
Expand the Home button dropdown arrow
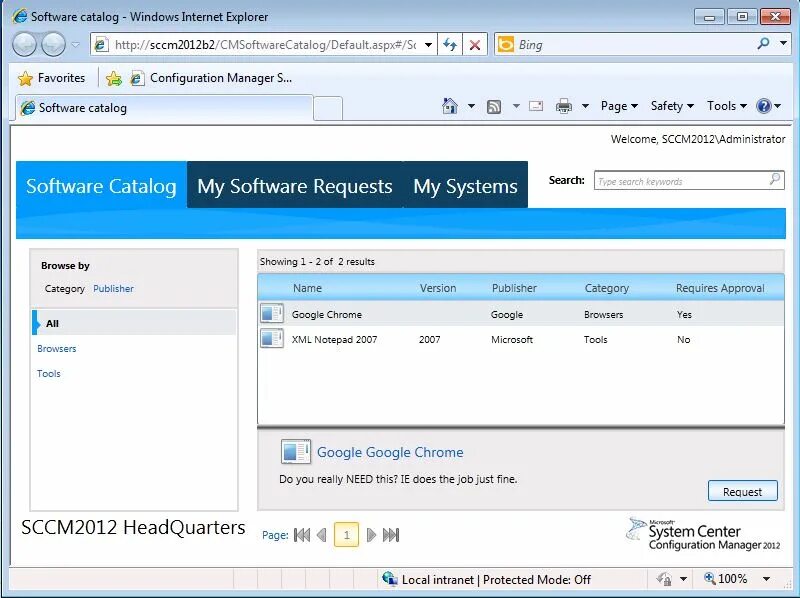pyautogui.click(x=471, y=106)
